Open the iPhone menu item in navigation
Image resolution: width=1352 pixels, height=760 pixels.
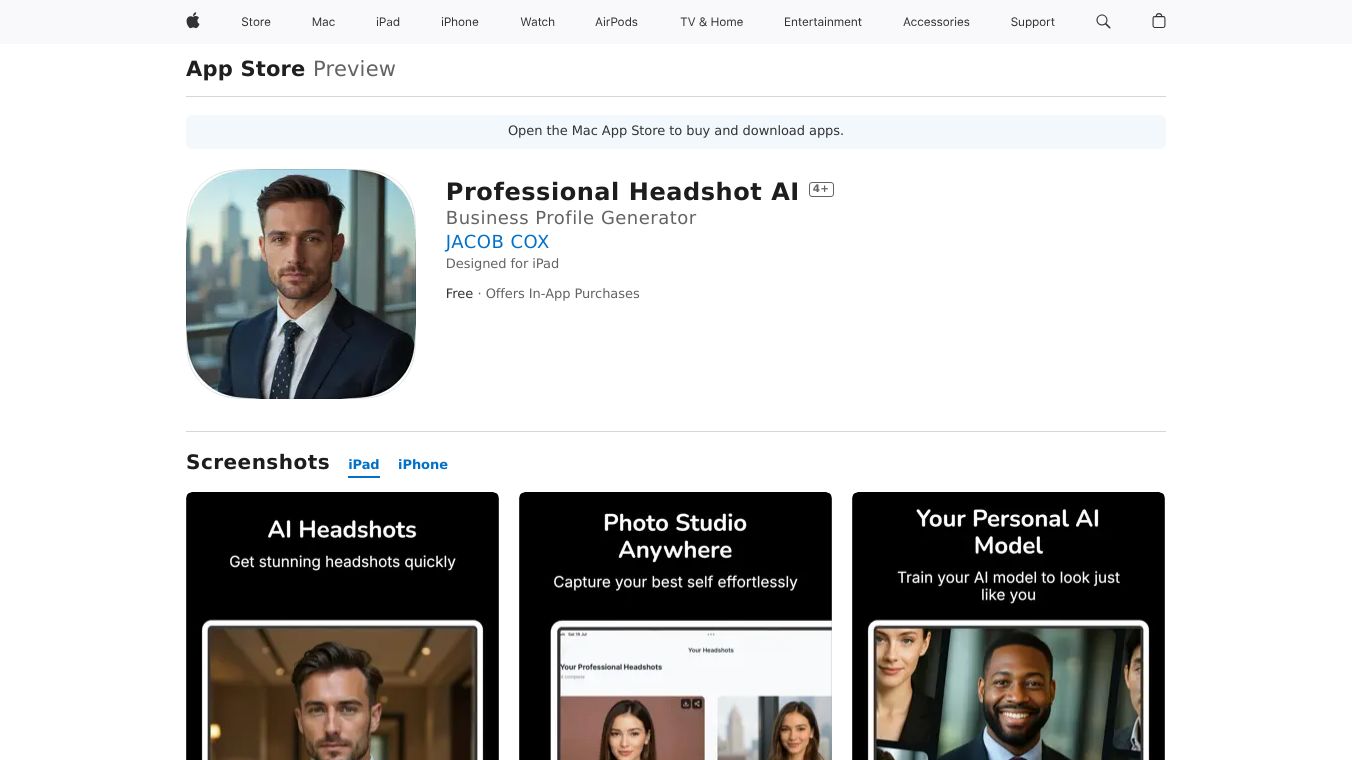tap(460, 22)
